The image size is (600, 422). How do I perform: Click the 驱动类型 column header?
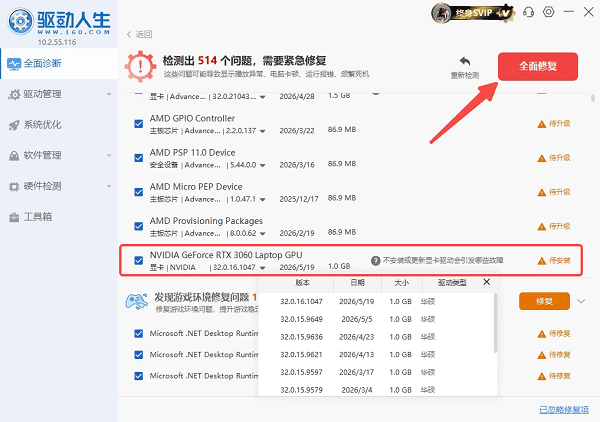(x=452, y=283)
